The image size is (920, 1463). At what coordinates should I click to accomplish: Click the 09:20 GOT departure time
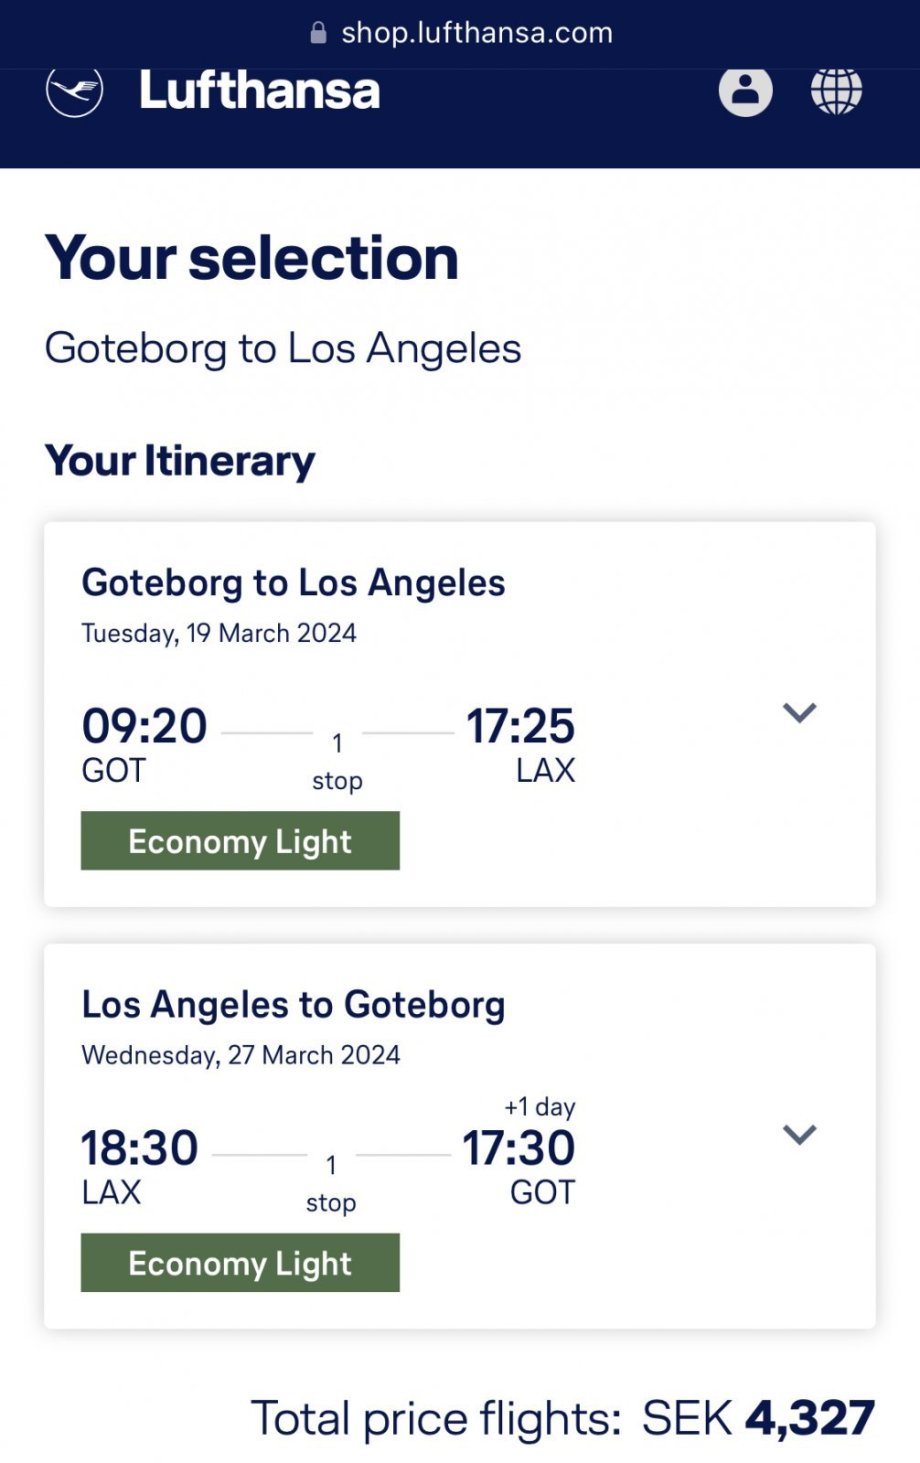[x=144, y=726]
